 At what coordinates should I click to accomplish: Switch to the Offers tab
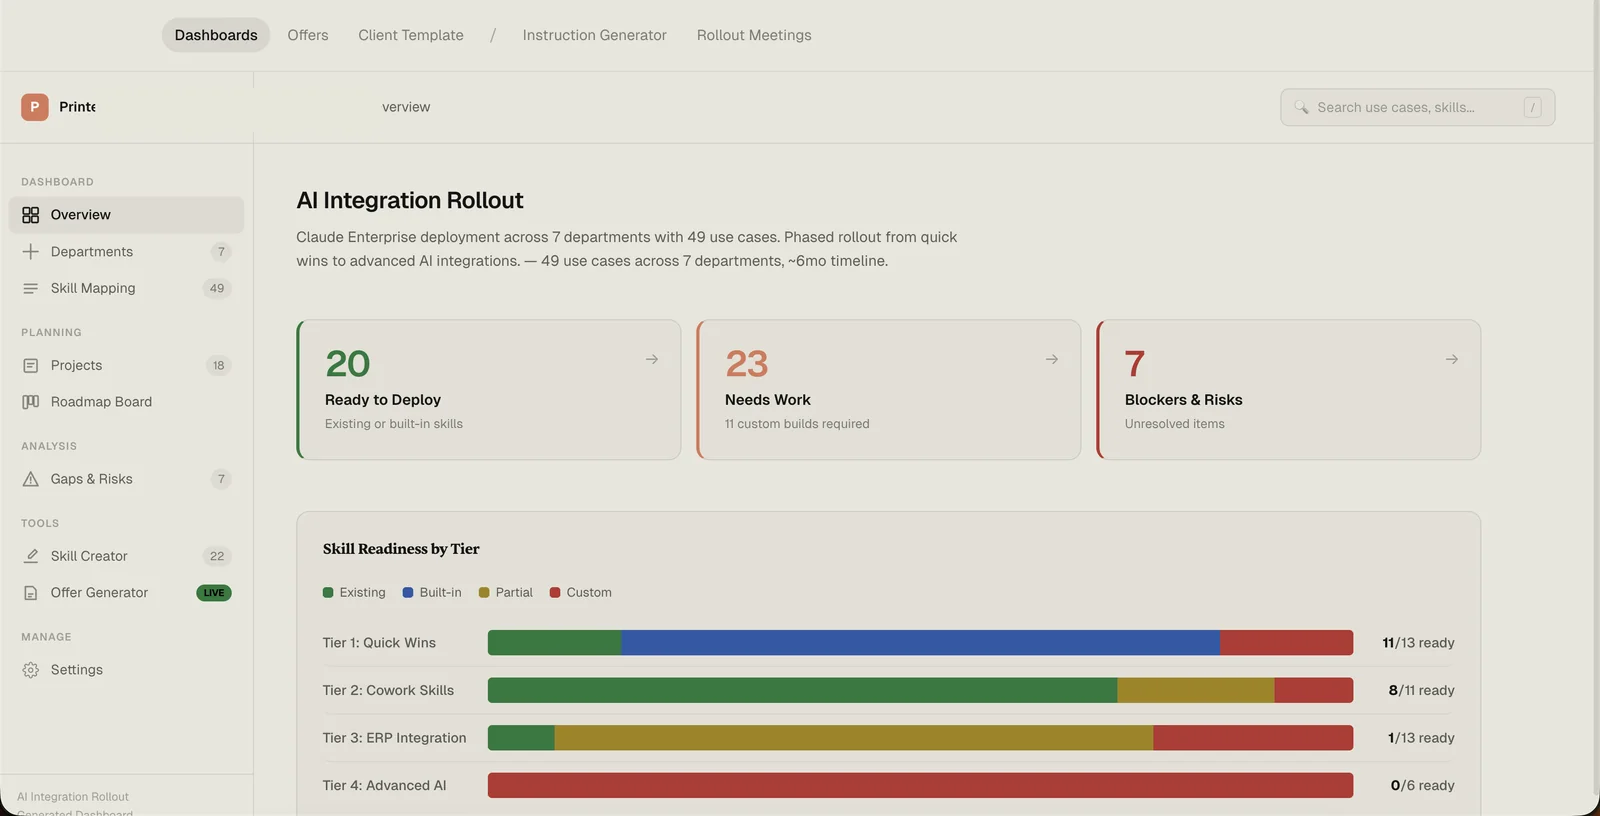[308, 35]
